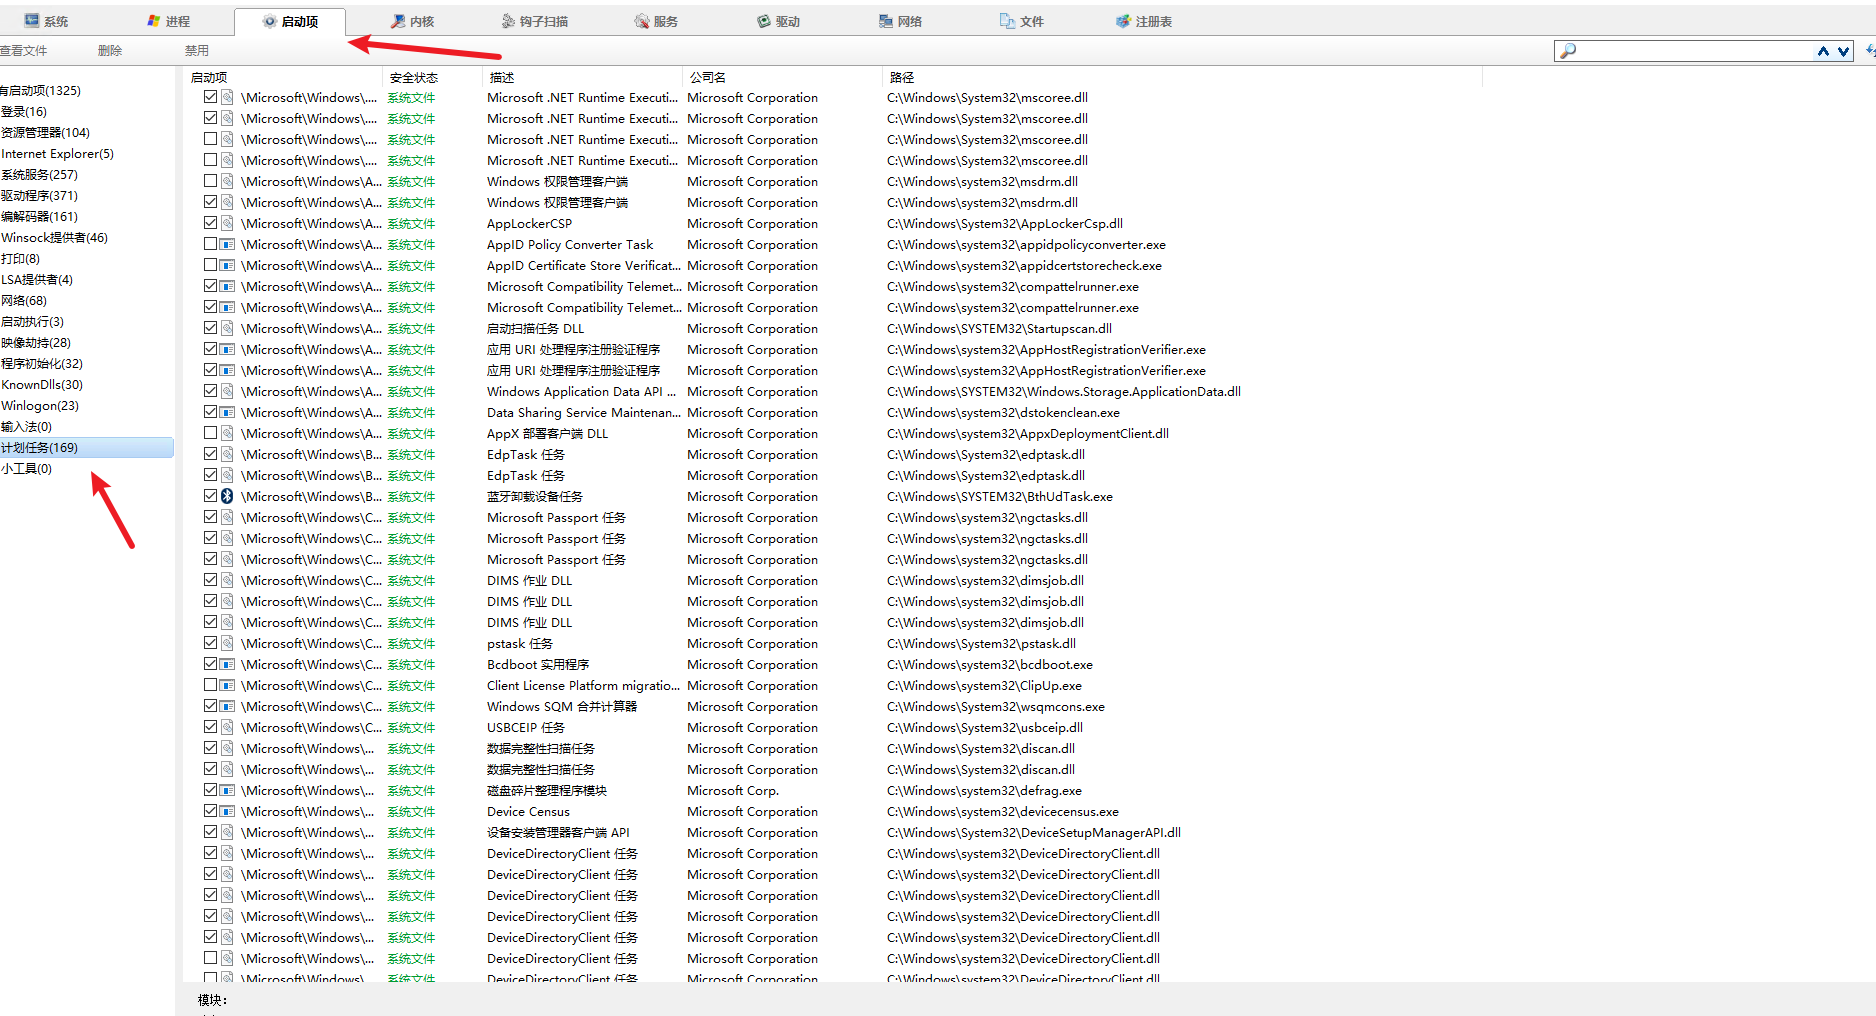Sort by 安全状态 column header
Viewport: 1876px width, 1016px height.
432,77
